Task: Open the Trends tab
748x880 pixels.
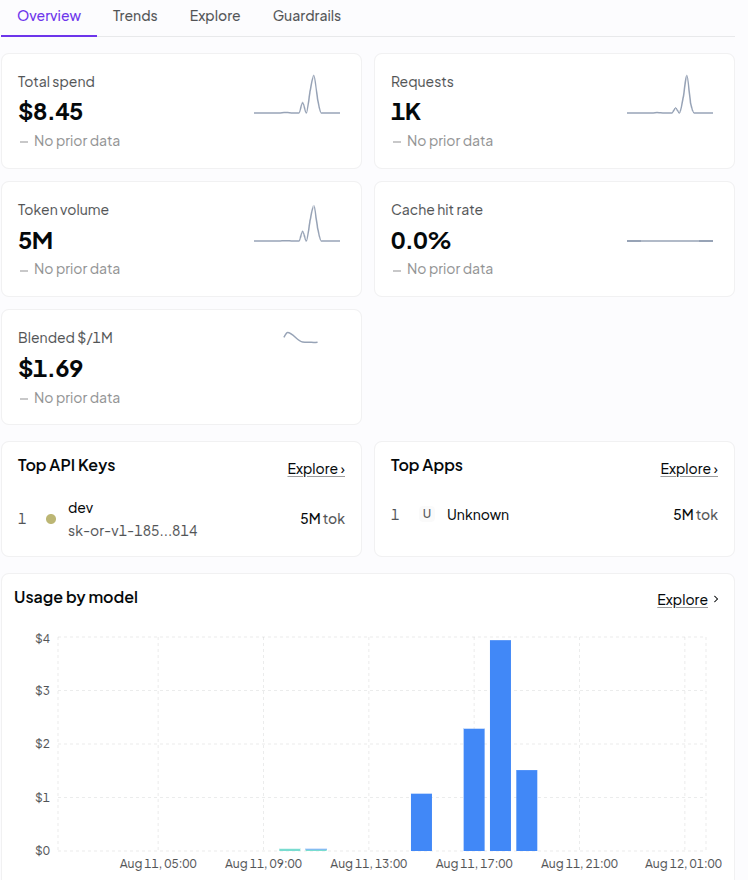Action: tap(135, 16)
